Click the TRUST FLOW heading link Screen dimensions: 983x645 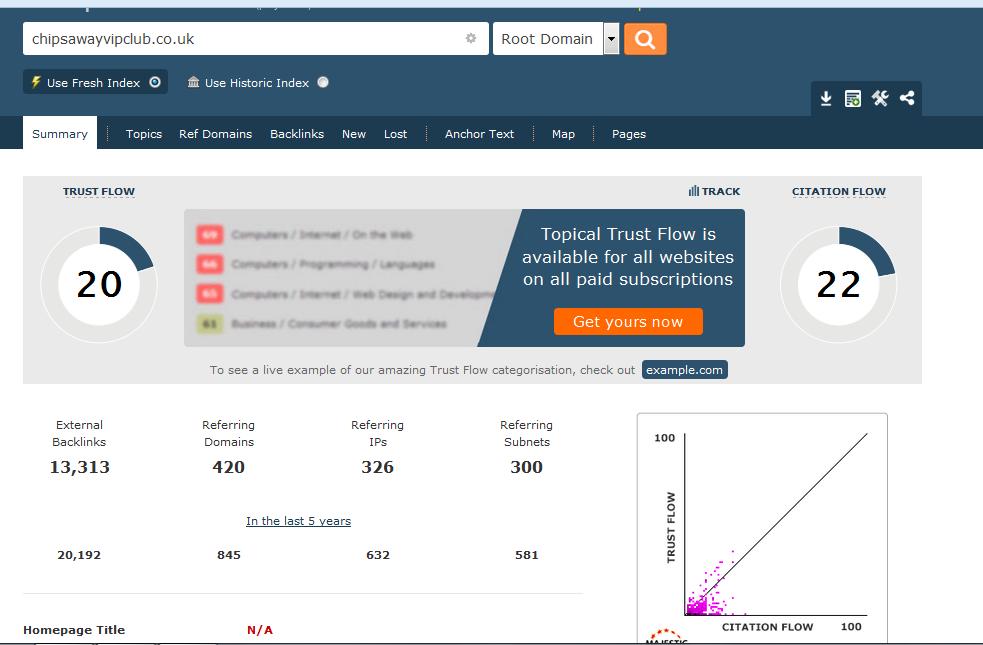pyautogui.click(x=98, y=191)
